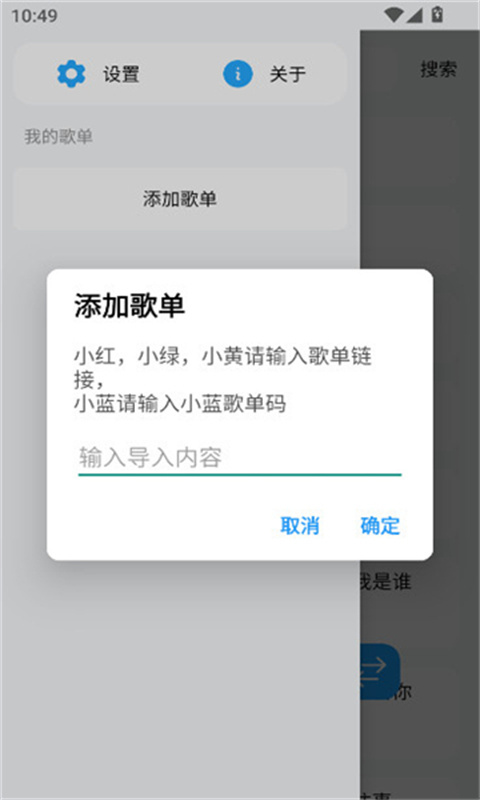Switch to the 搜索 tab behind the drawer
This screenshot has width=480, height=800.
tap(438, 69)
